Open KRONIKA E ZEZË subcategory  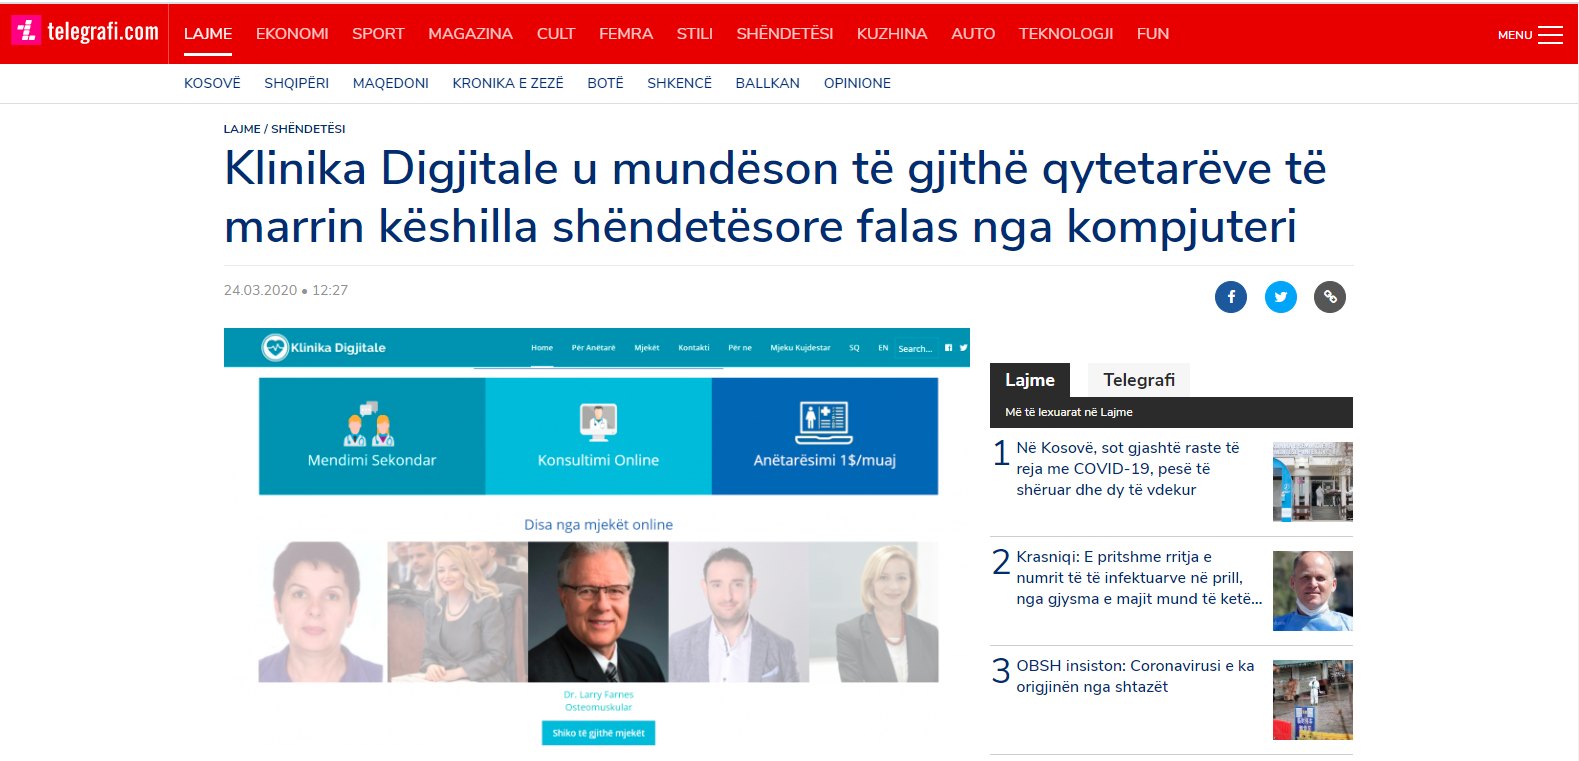pos(508,83)
